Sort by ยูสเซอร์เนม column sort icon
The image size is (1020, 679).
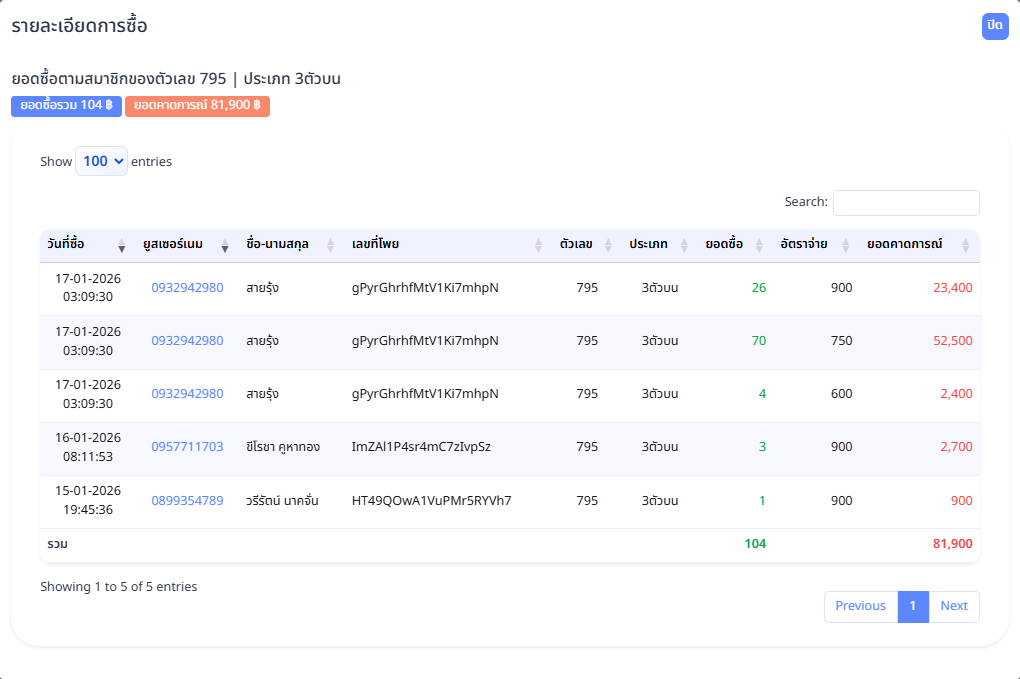click(225, 245)
